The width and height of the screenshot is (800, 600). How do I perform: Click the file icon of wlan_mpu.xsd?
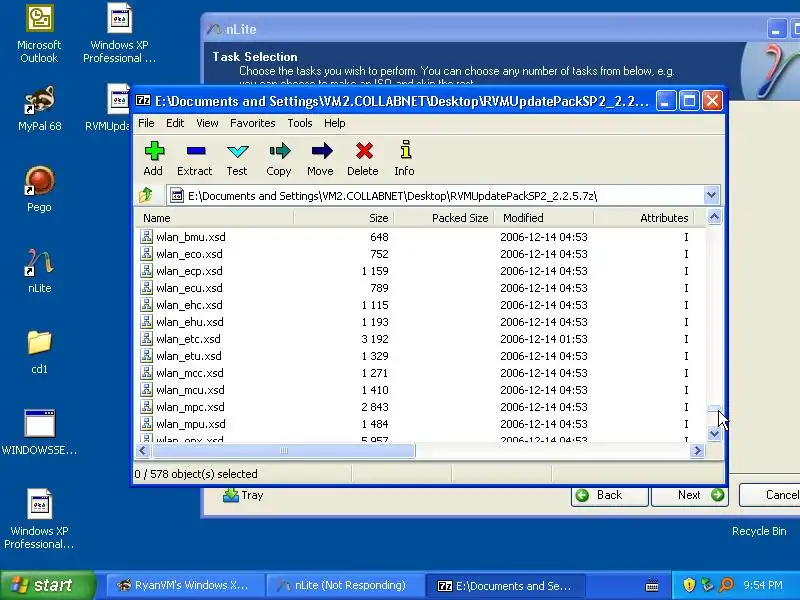[146, 423]
